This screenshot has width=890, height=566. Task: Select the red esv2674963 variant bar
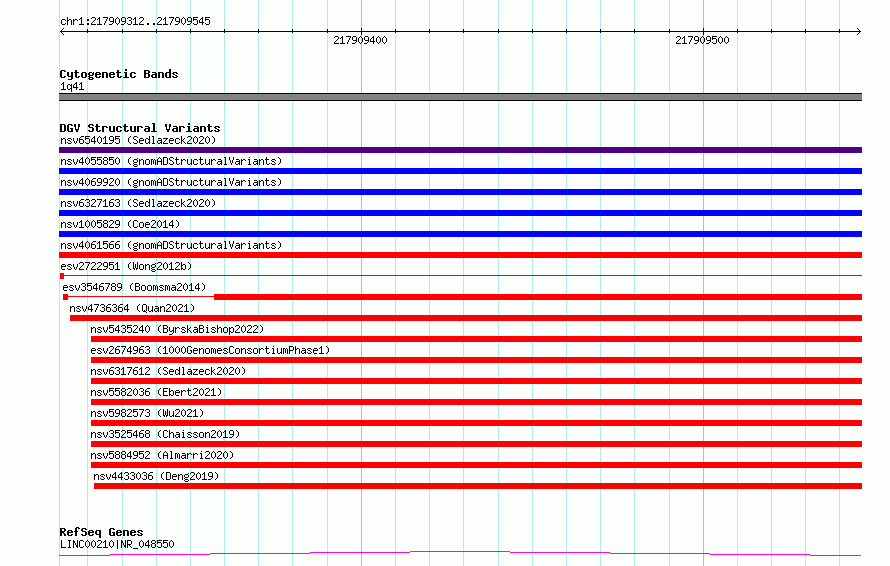(x=476, y=360)
